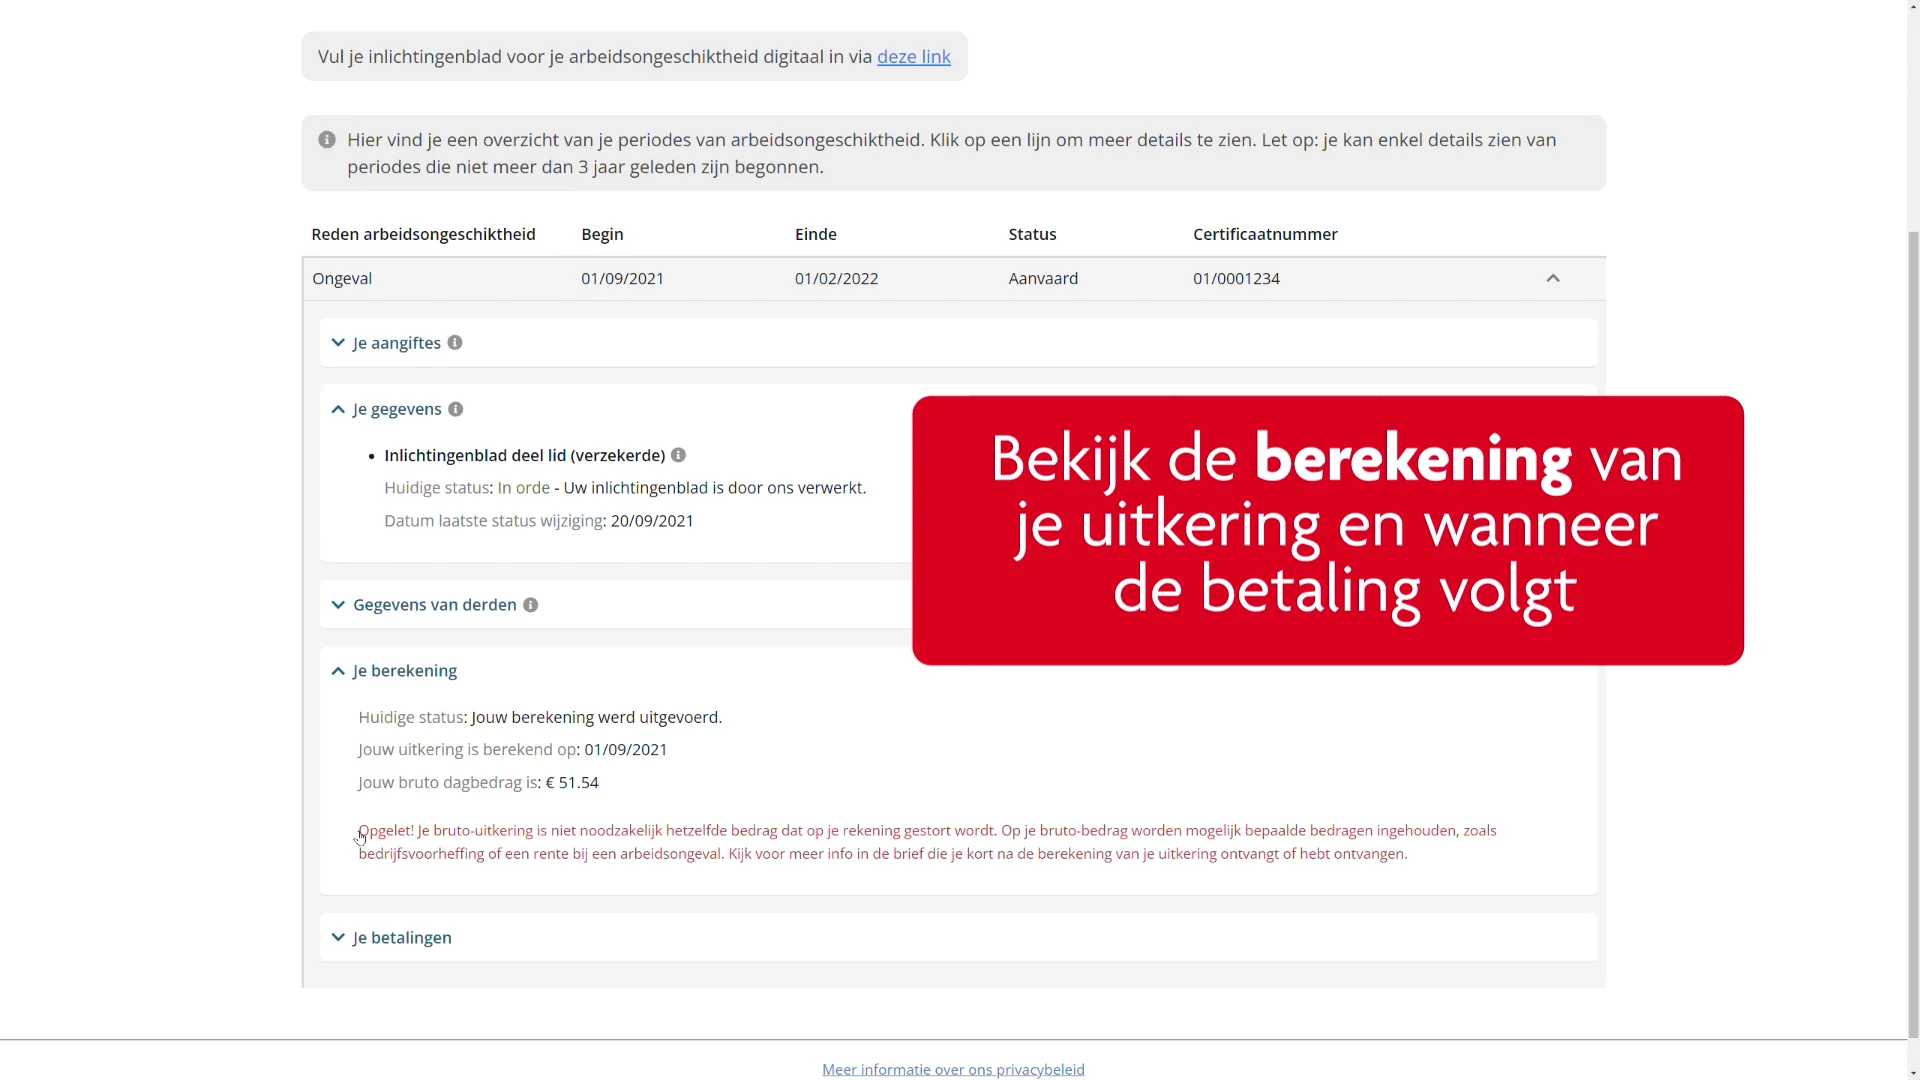Image resolution: width=1920 pixels, height=1080 pixels.
Task: Collapse the 'Je gegevens' section
Action: 397,409
